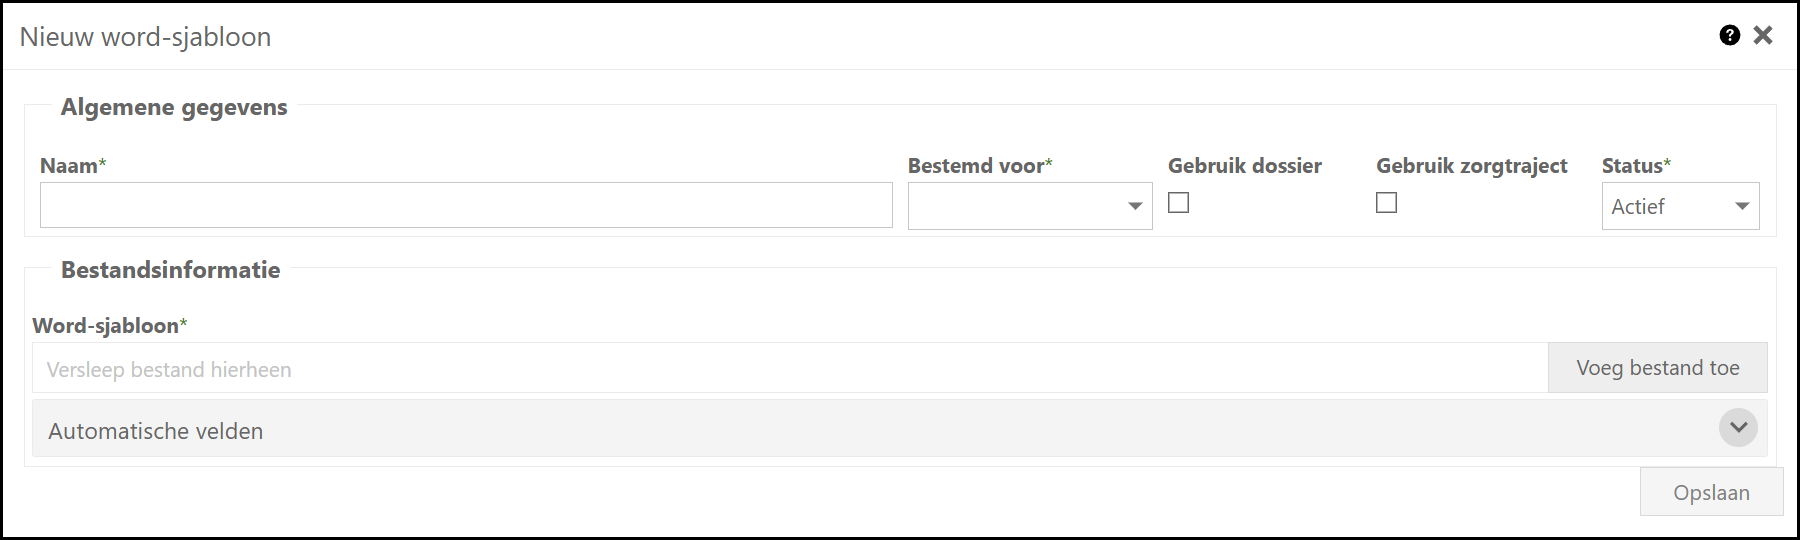Click the Nieuw word-sjabloon dialog title

coord(146,37)
